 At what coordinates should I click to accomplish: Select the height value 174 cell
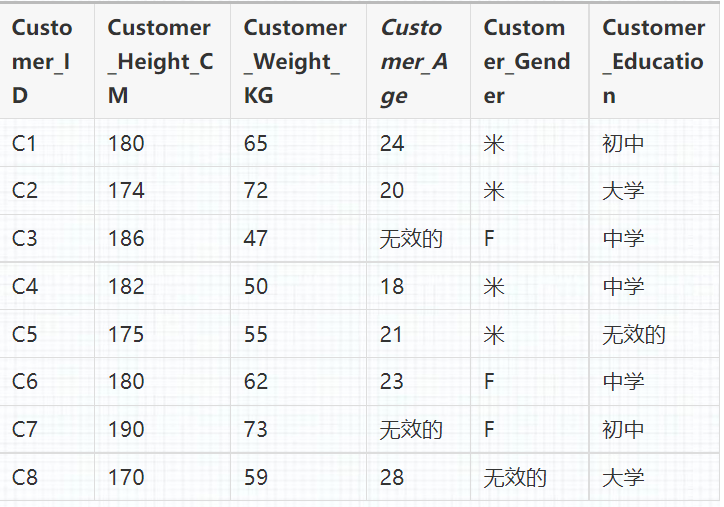[127, 191]
